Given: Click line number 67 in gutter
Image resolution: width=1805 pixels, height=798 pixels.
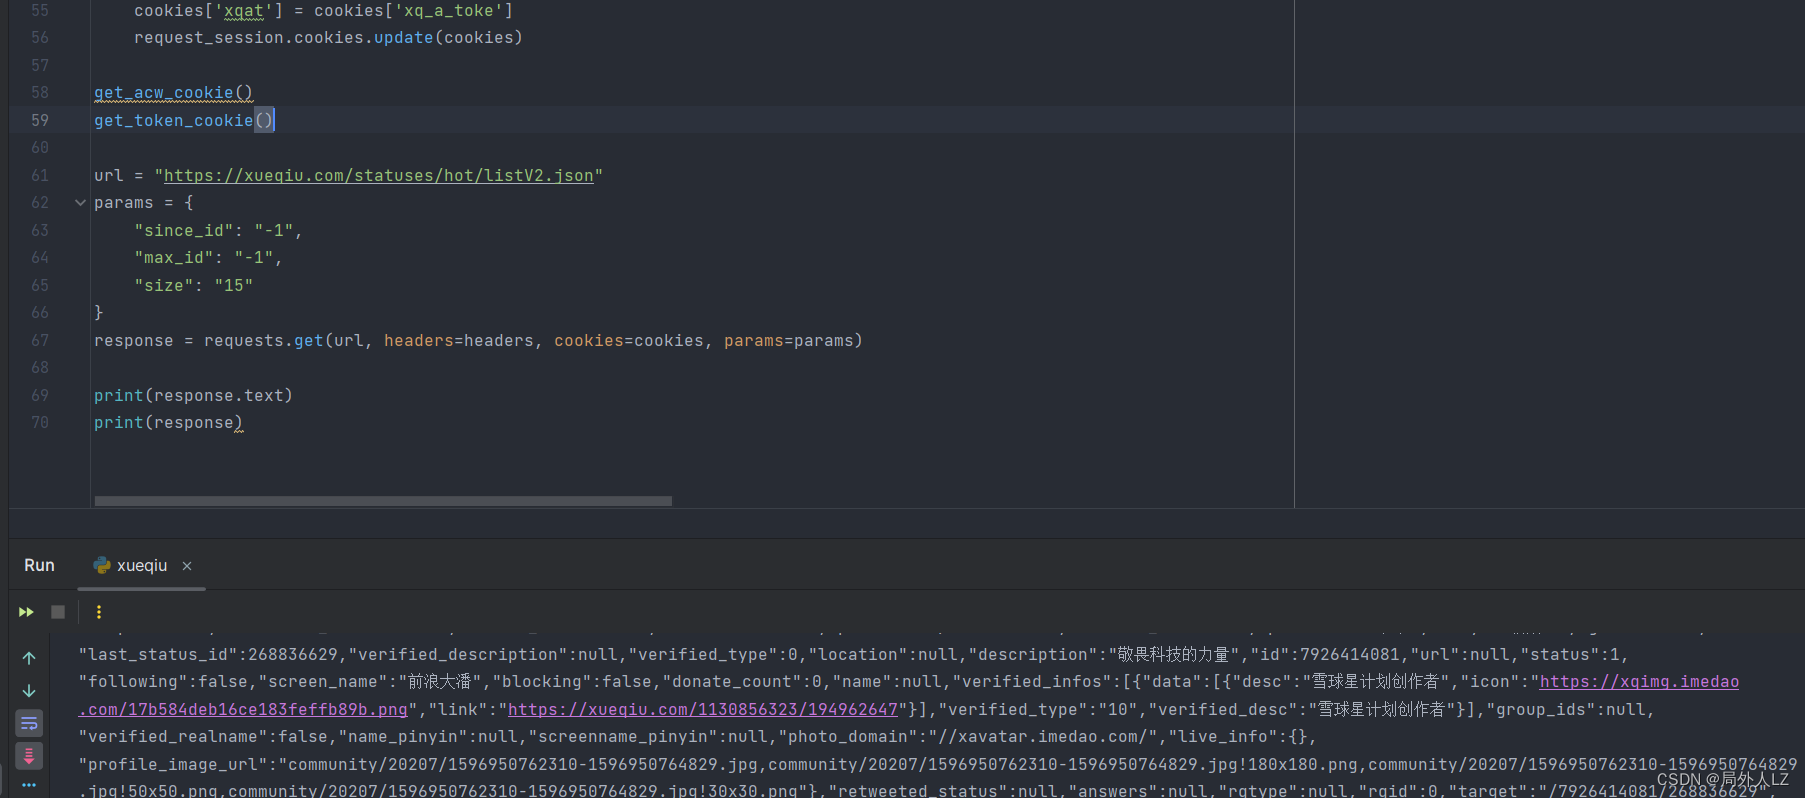Looking at the screenshot, I should (x=40, y=341).
